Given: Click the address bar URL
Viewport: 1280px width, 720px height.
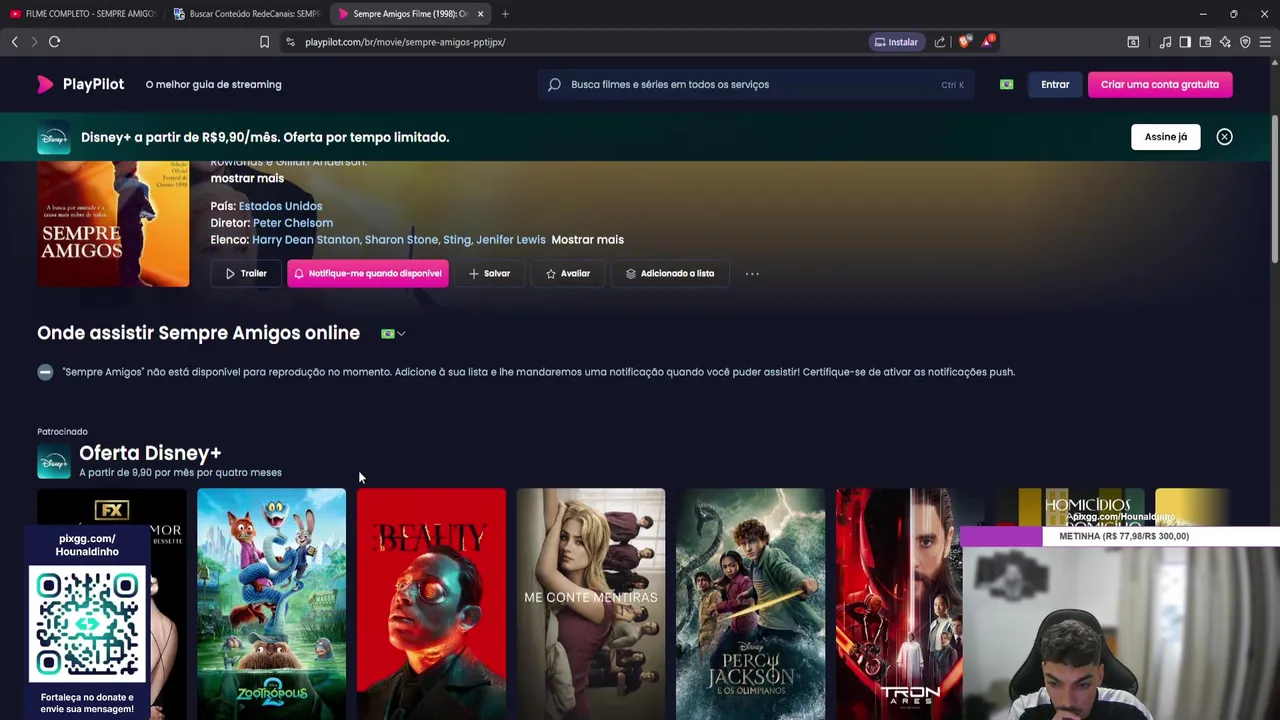Looking at the screenshot, I should (405, 42).
